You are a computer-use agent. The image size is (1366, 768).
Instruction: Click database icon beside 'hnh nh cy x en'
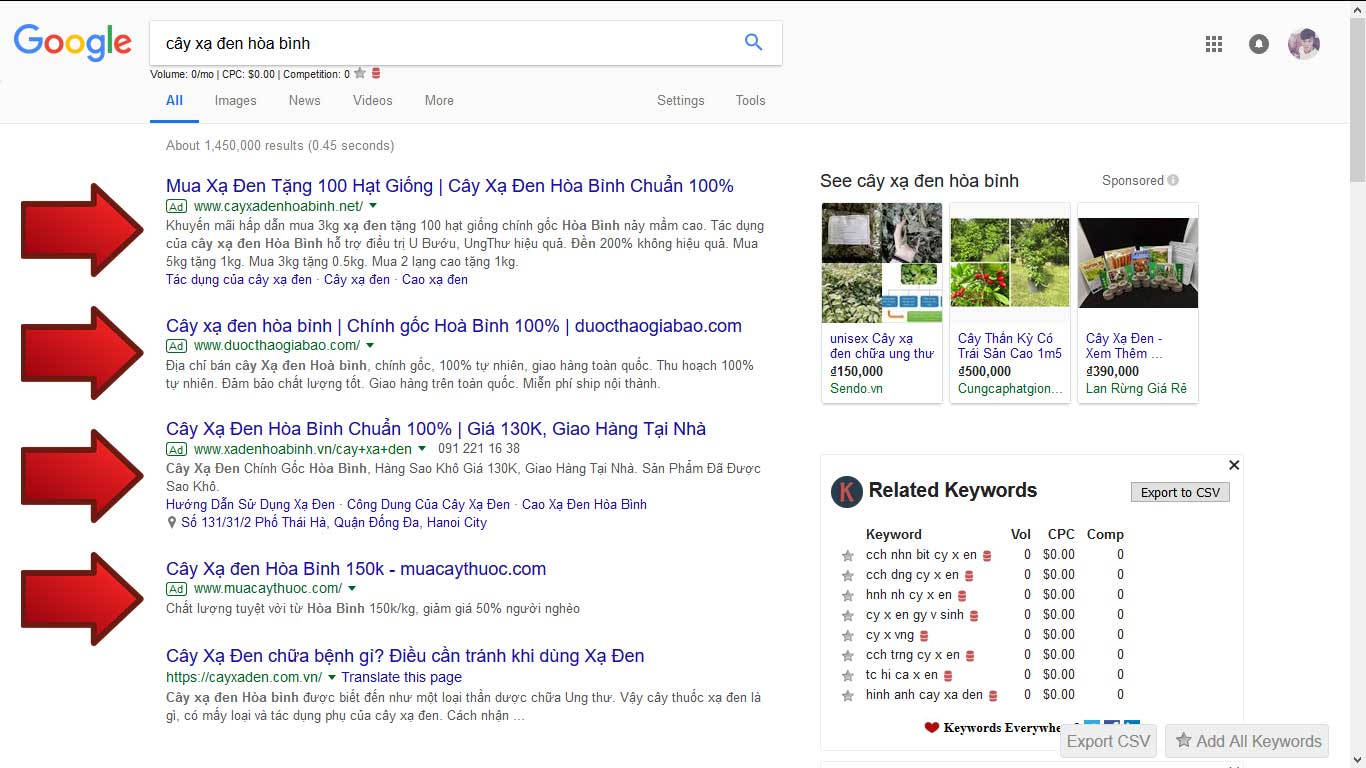(962, 595)
